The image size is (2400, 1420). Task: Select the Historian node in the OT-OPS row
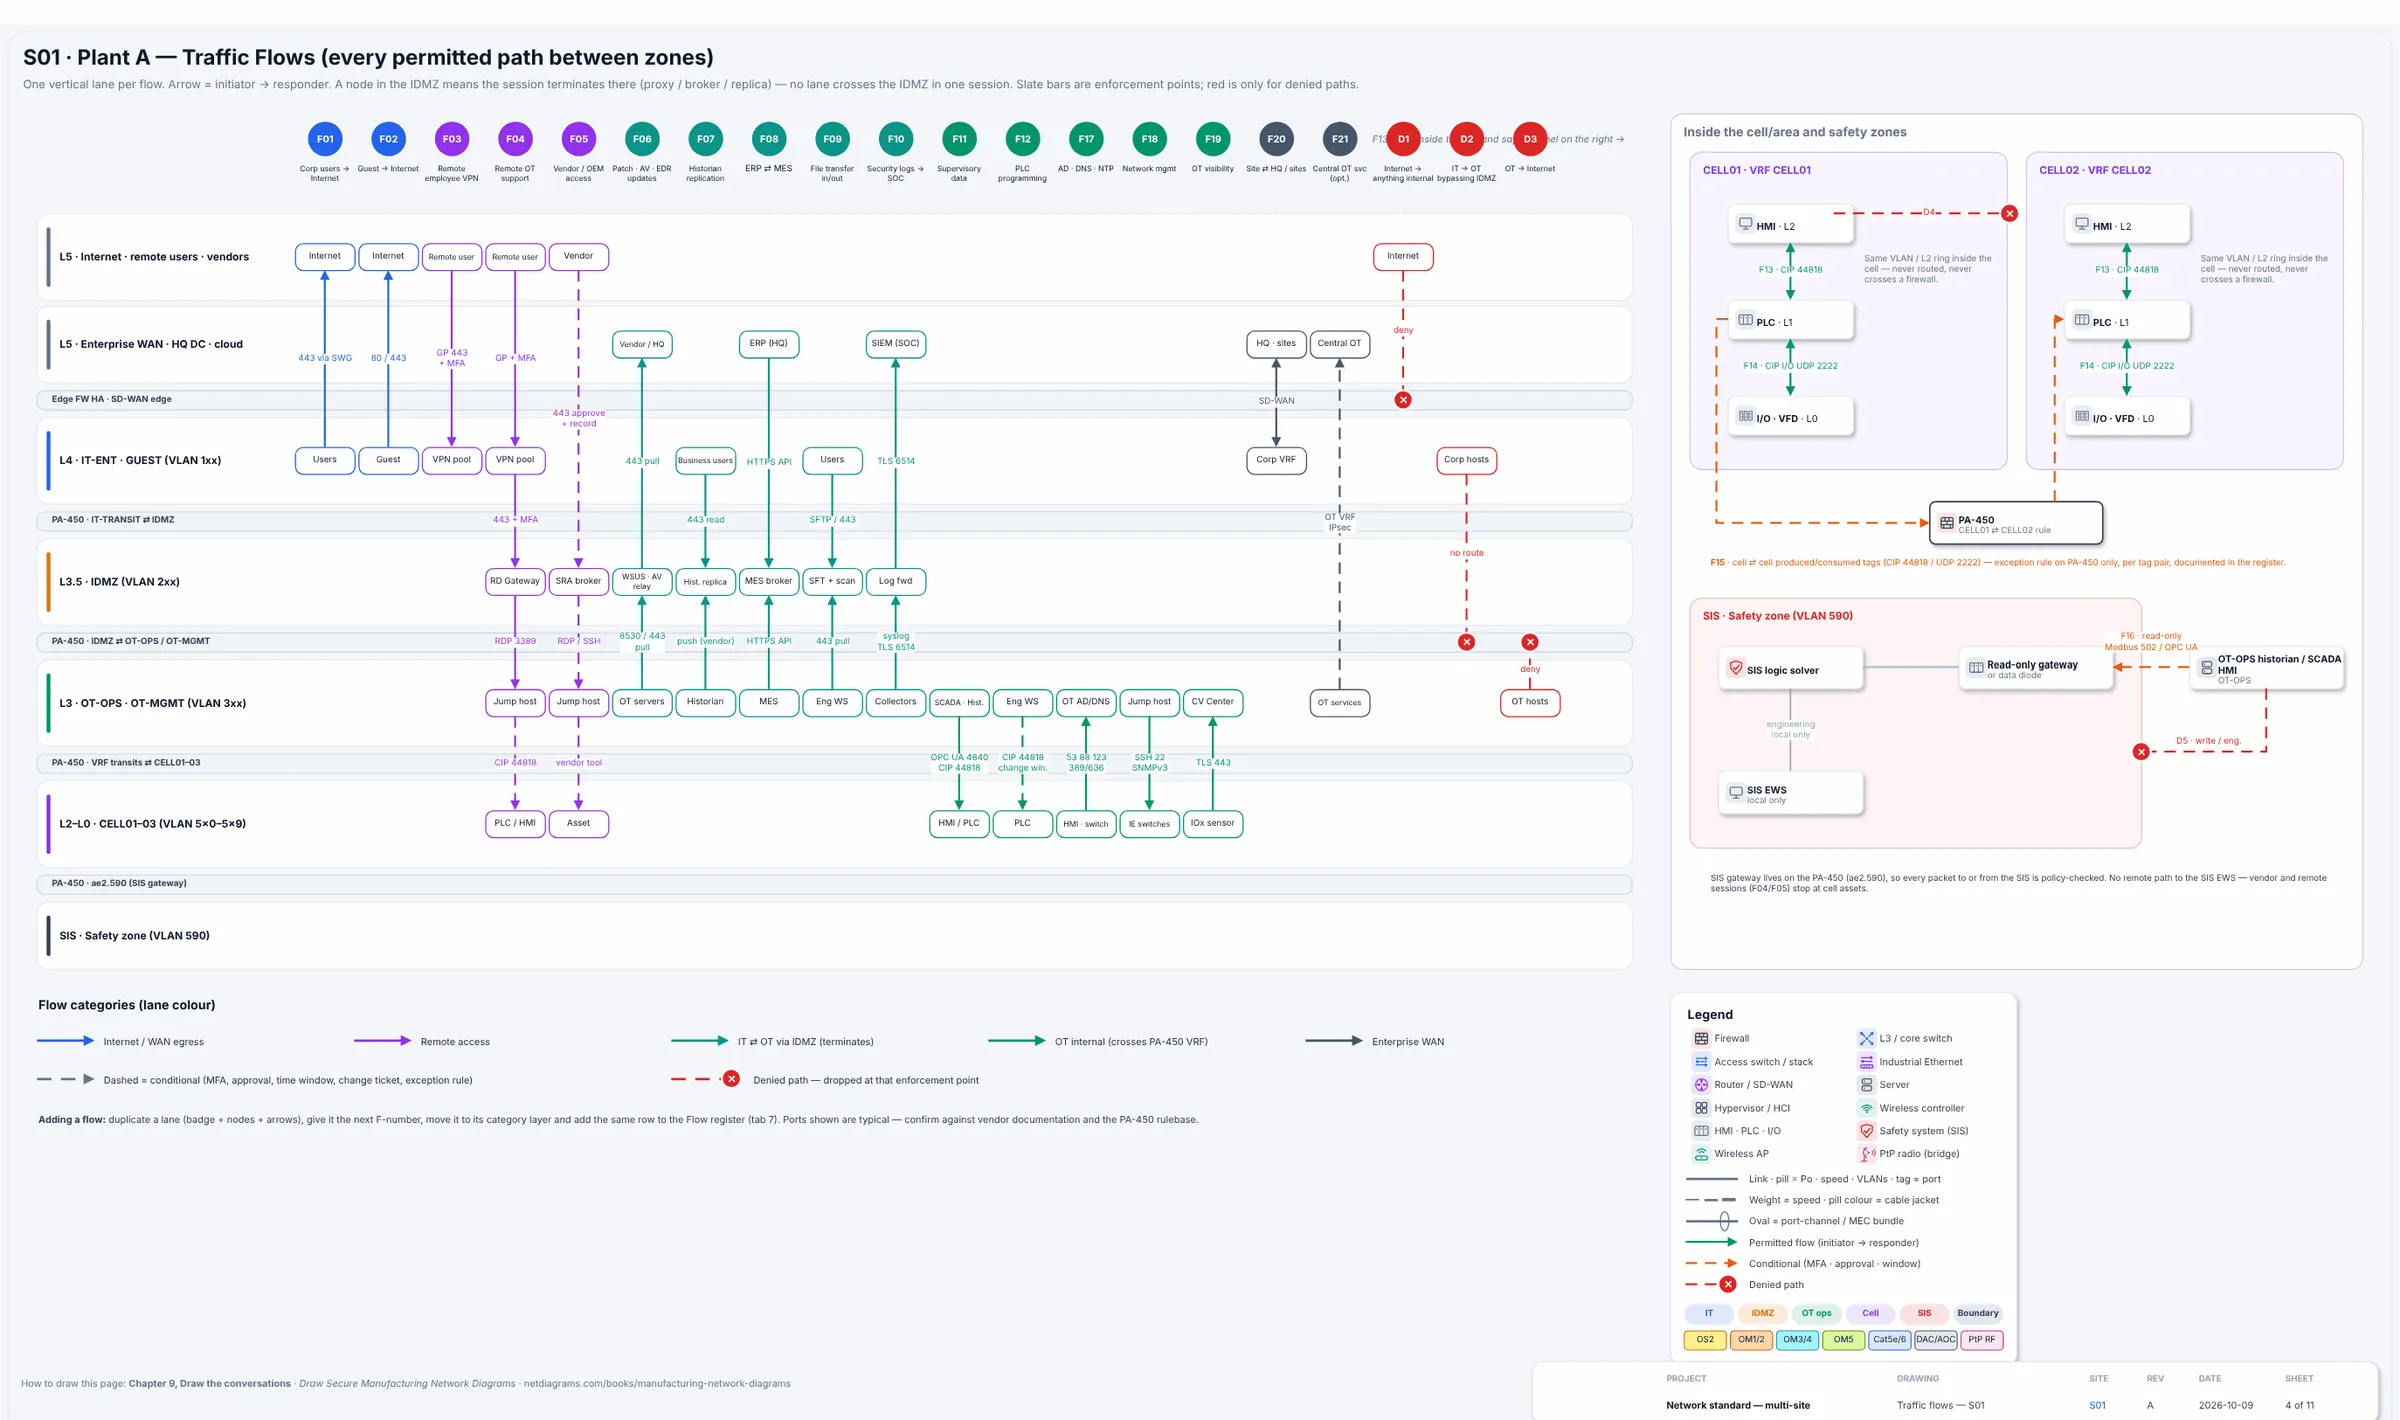click(x=705, y=703)
